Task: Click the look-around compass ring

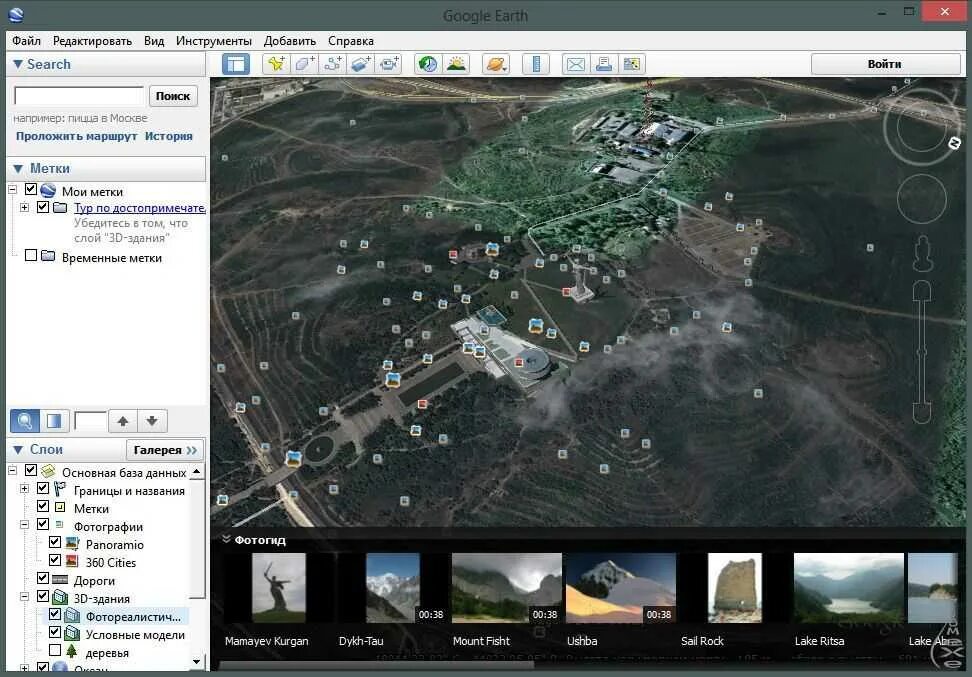Action: pos(921,126)
